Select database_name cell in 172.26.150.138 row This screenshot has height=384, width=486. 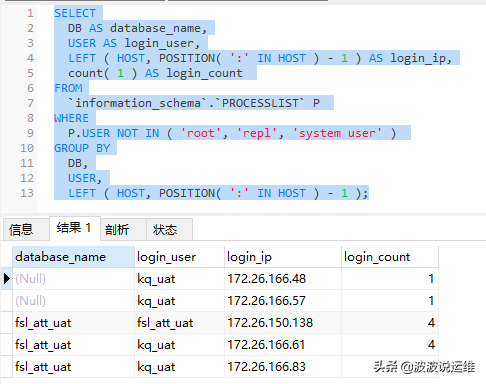pos(73,323)
